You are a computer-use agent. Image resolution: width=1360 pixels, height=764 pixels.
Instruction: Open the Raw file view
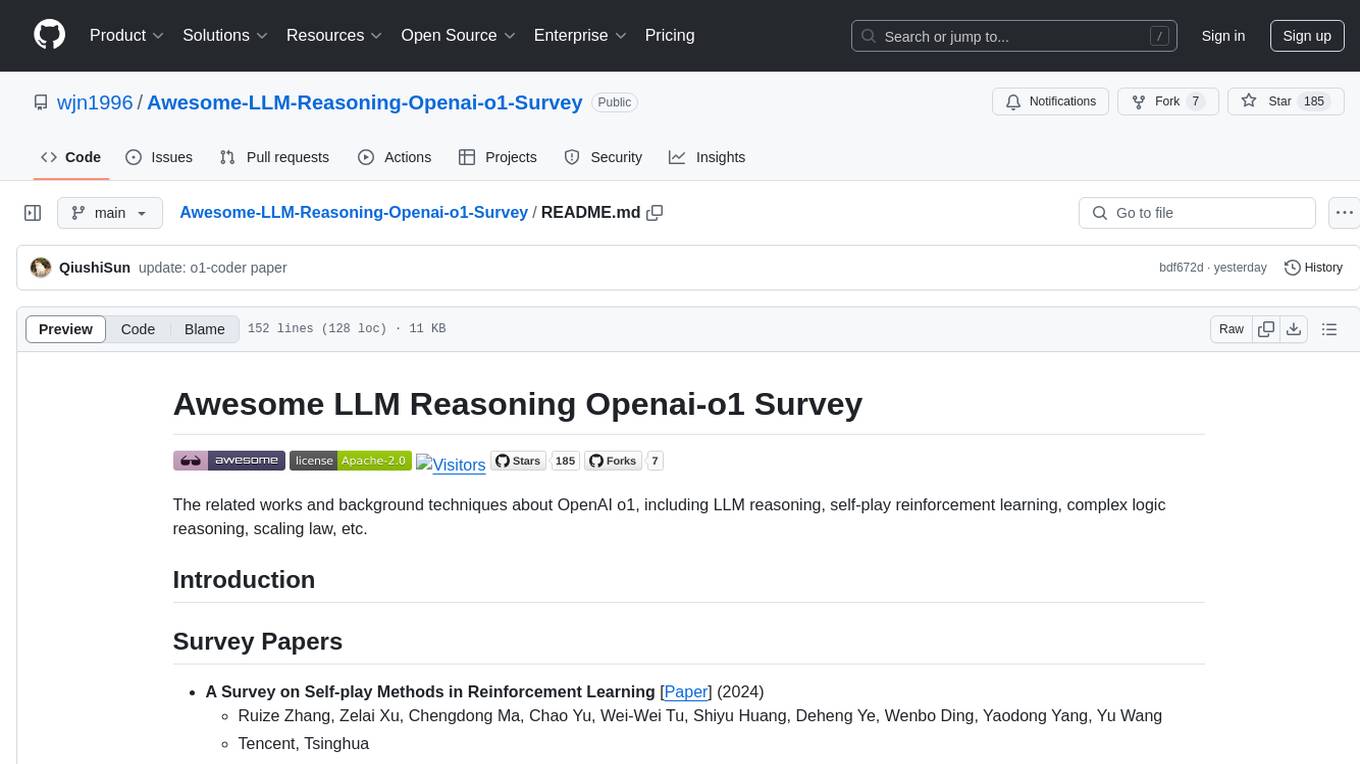[1231, 329]
